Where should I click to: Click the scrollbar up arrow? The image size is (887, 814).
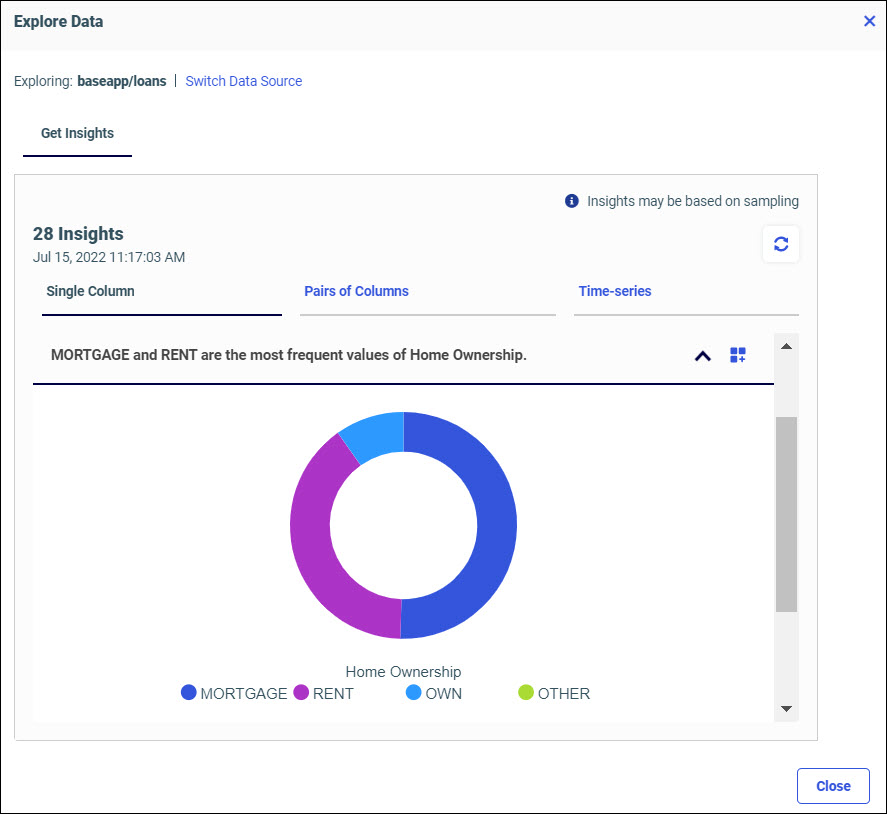click(786, 347)
